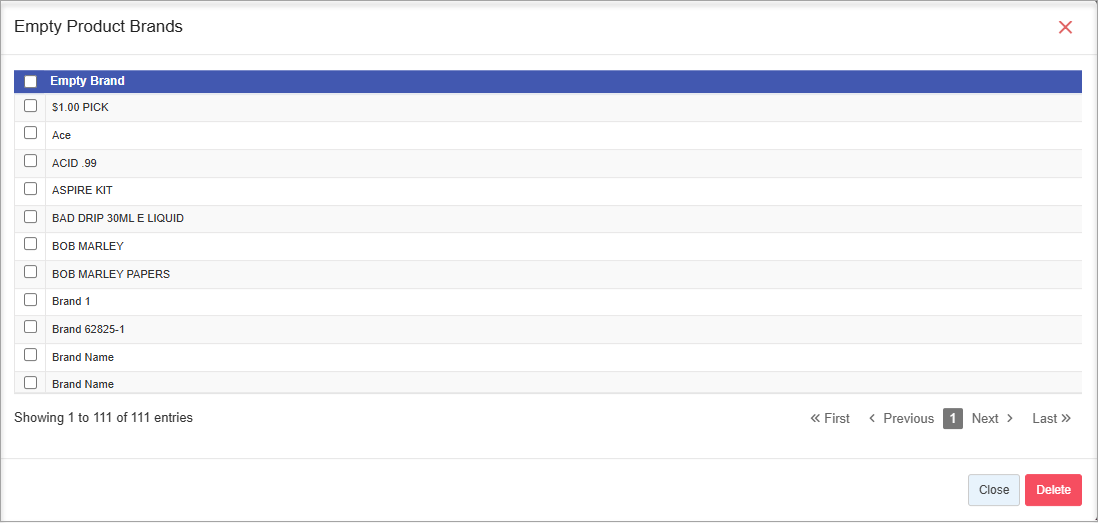Select BOB MARLEY PAPERS checkbox
Viewport: 1098px width, 523px height.
30,272
